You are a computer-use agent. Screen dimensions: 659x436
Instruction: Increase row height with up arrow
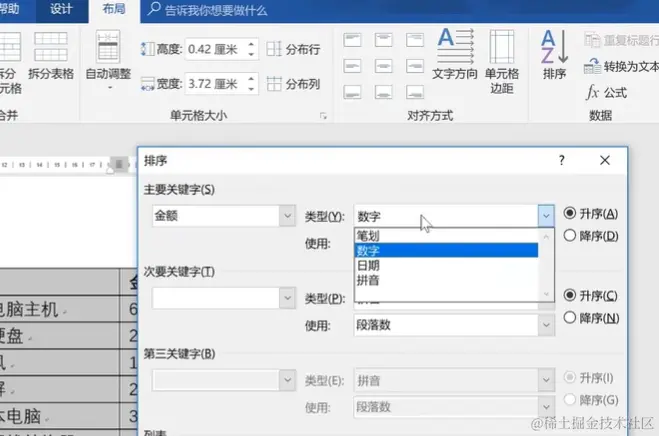coord(251,44)
